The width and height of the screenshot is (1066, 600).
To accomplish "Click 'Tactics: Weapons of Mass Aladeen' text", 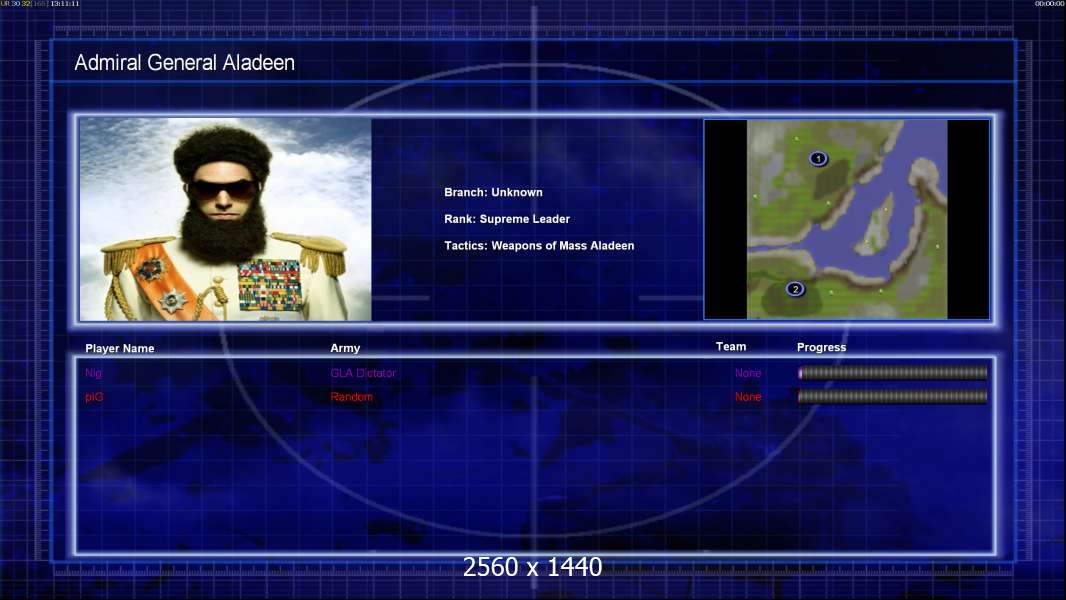I will [539, 245].
